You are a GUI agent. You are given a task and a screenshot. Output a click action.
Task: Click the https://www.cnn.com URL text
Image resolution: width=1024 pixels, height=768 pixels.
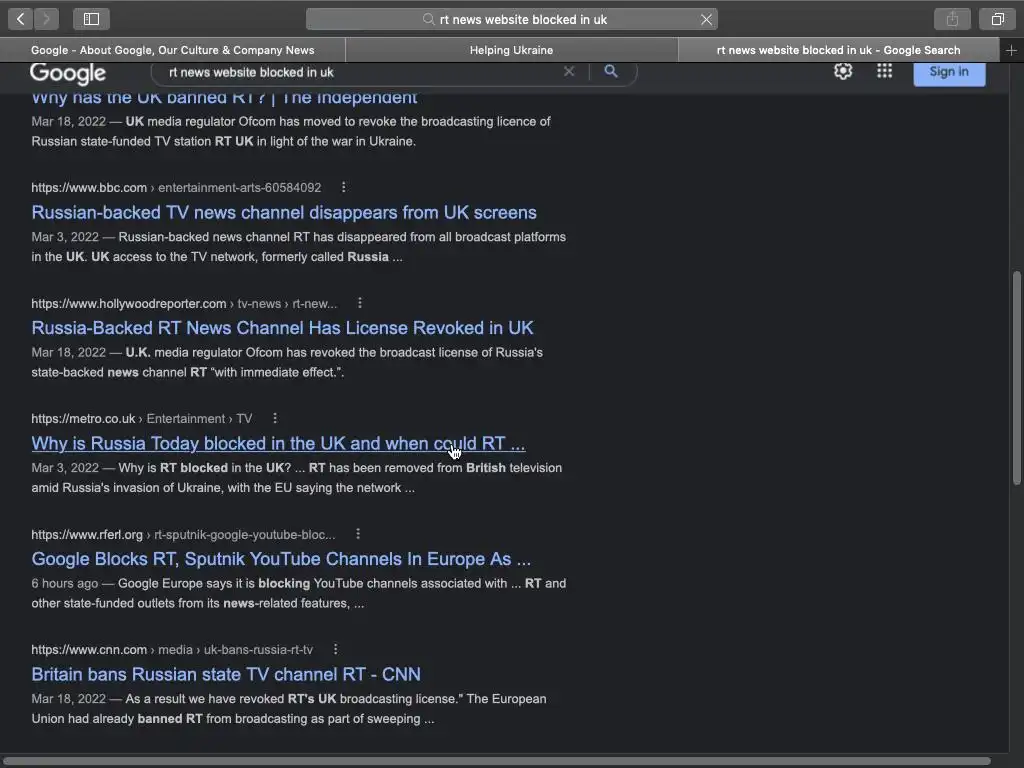coord(89,650)
